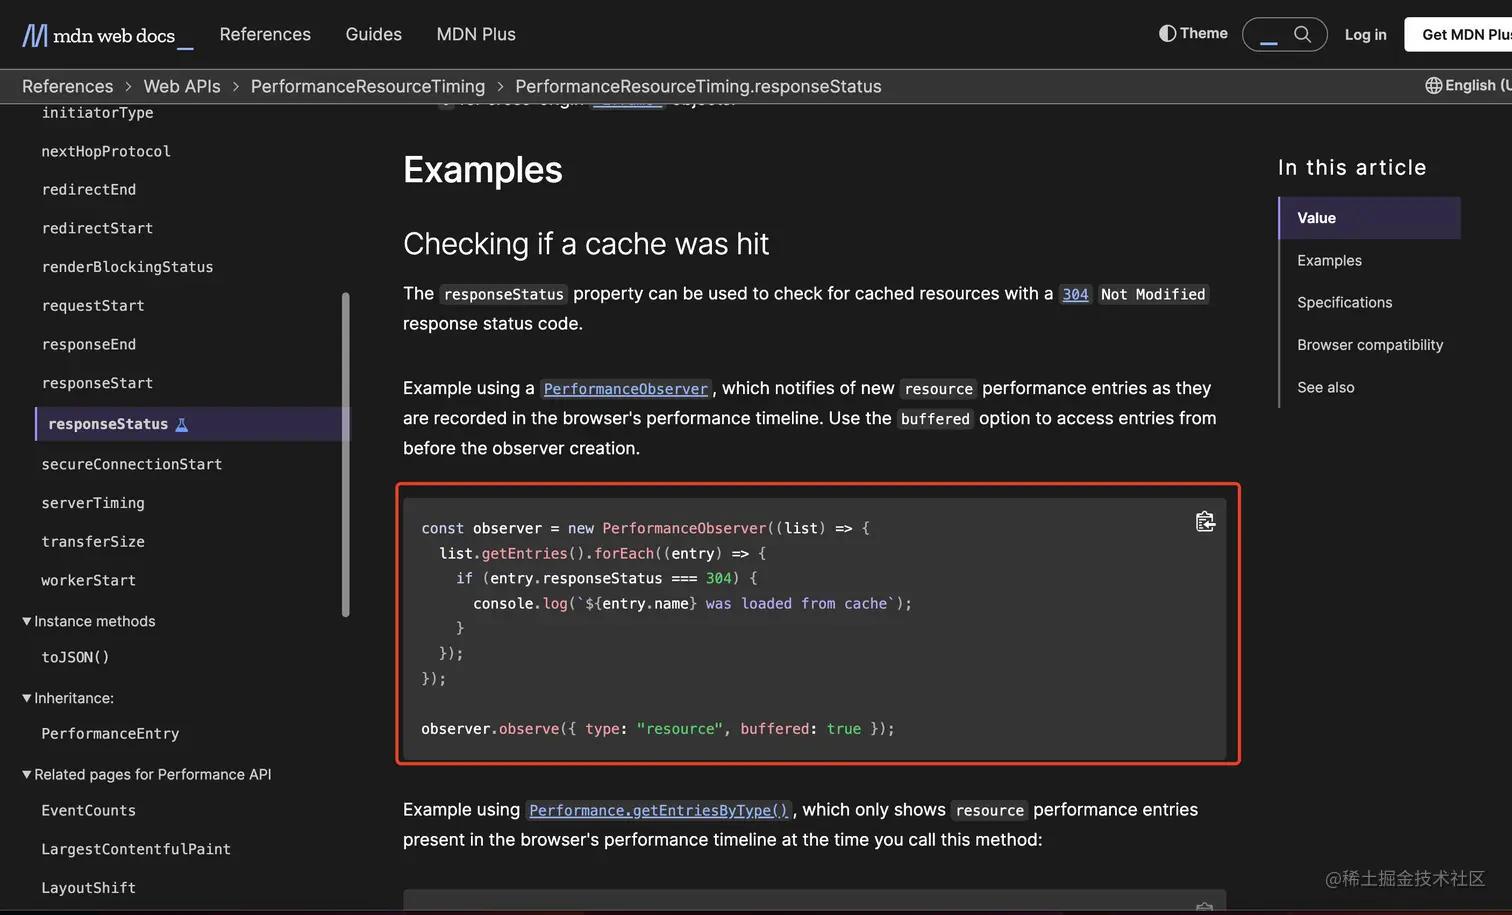Open toJSON() method page
The width and height of the screenshot is (1512, 915).
tap(75, 657)
